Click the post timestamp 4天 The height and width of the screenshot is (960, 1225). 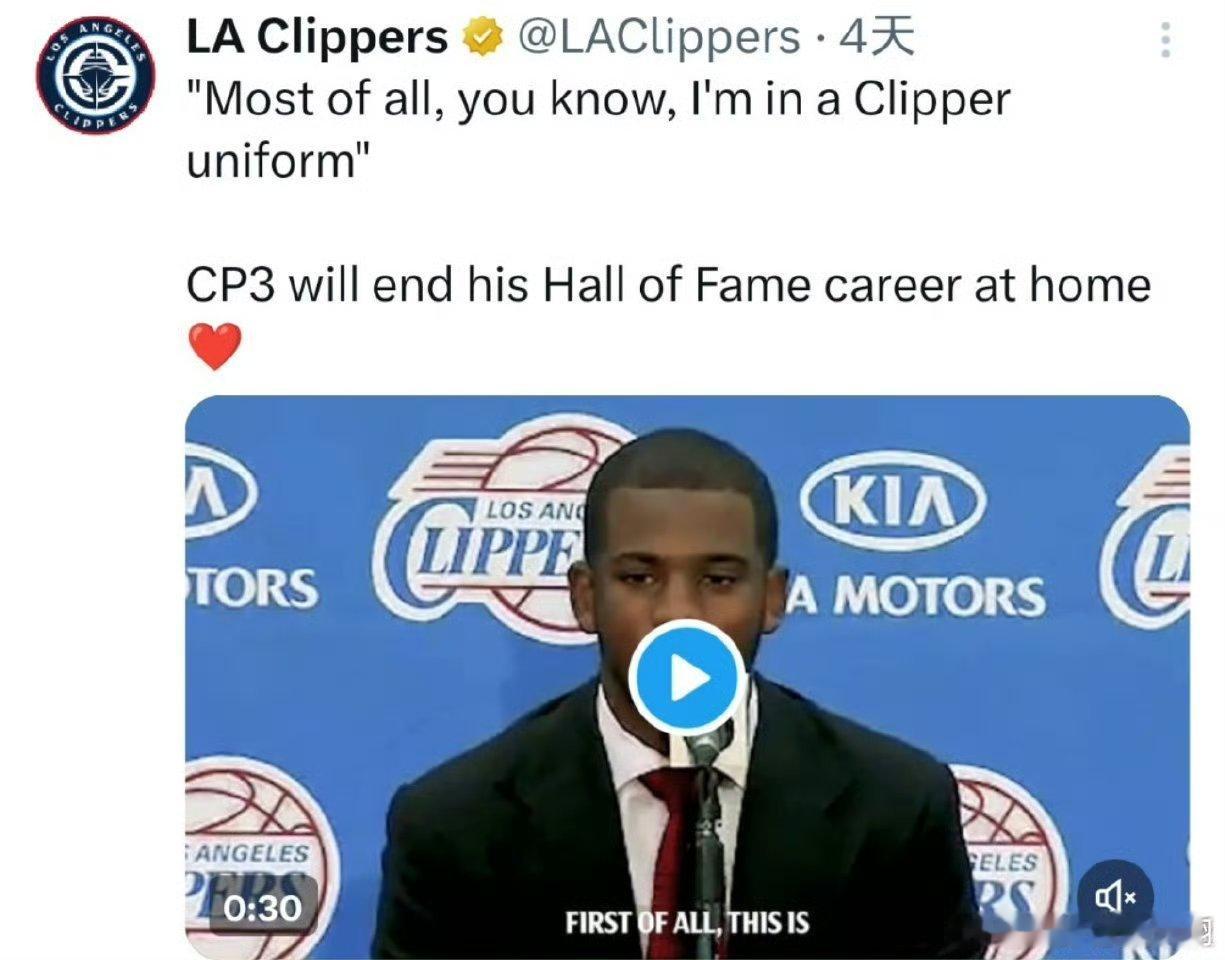(x=876, y=39)
